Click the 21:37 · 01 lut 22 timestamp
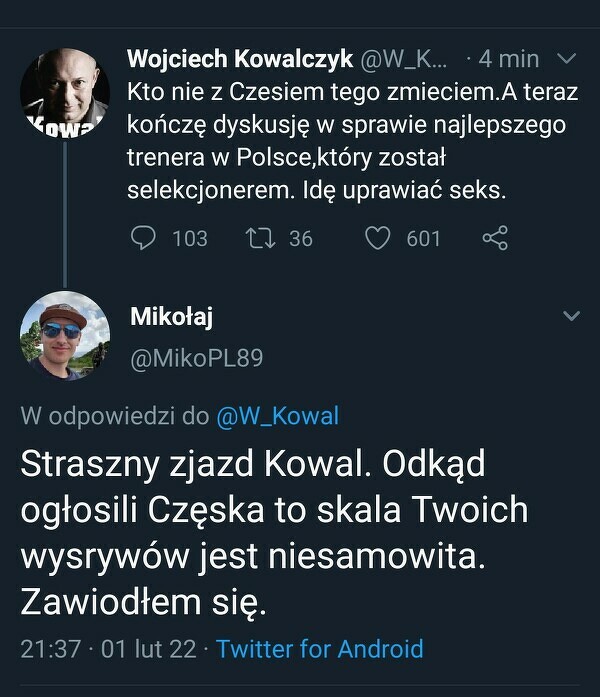The height and width of the screenshot is (697, 600). click(x=108, y=649)
